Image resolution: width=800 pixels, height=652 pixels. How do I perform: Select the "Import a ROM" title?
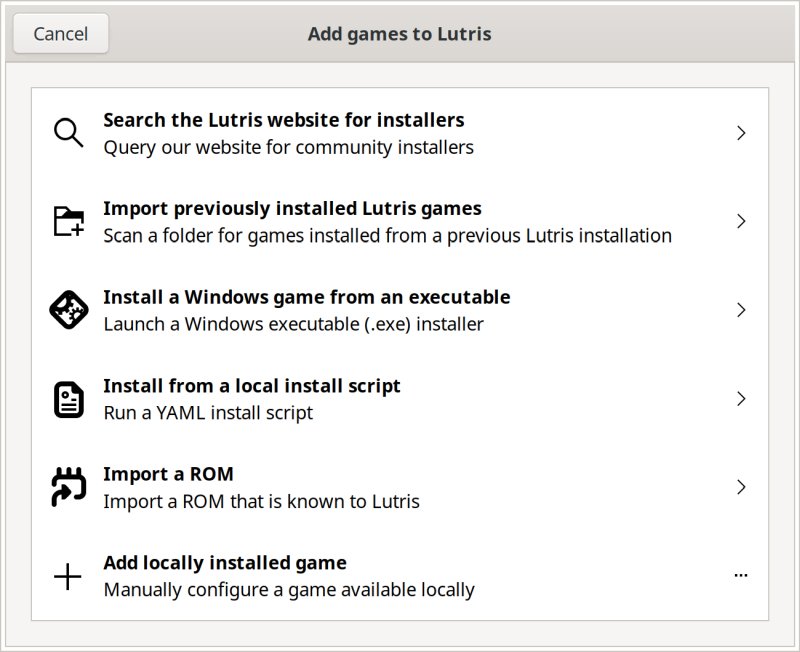point(168,474)
